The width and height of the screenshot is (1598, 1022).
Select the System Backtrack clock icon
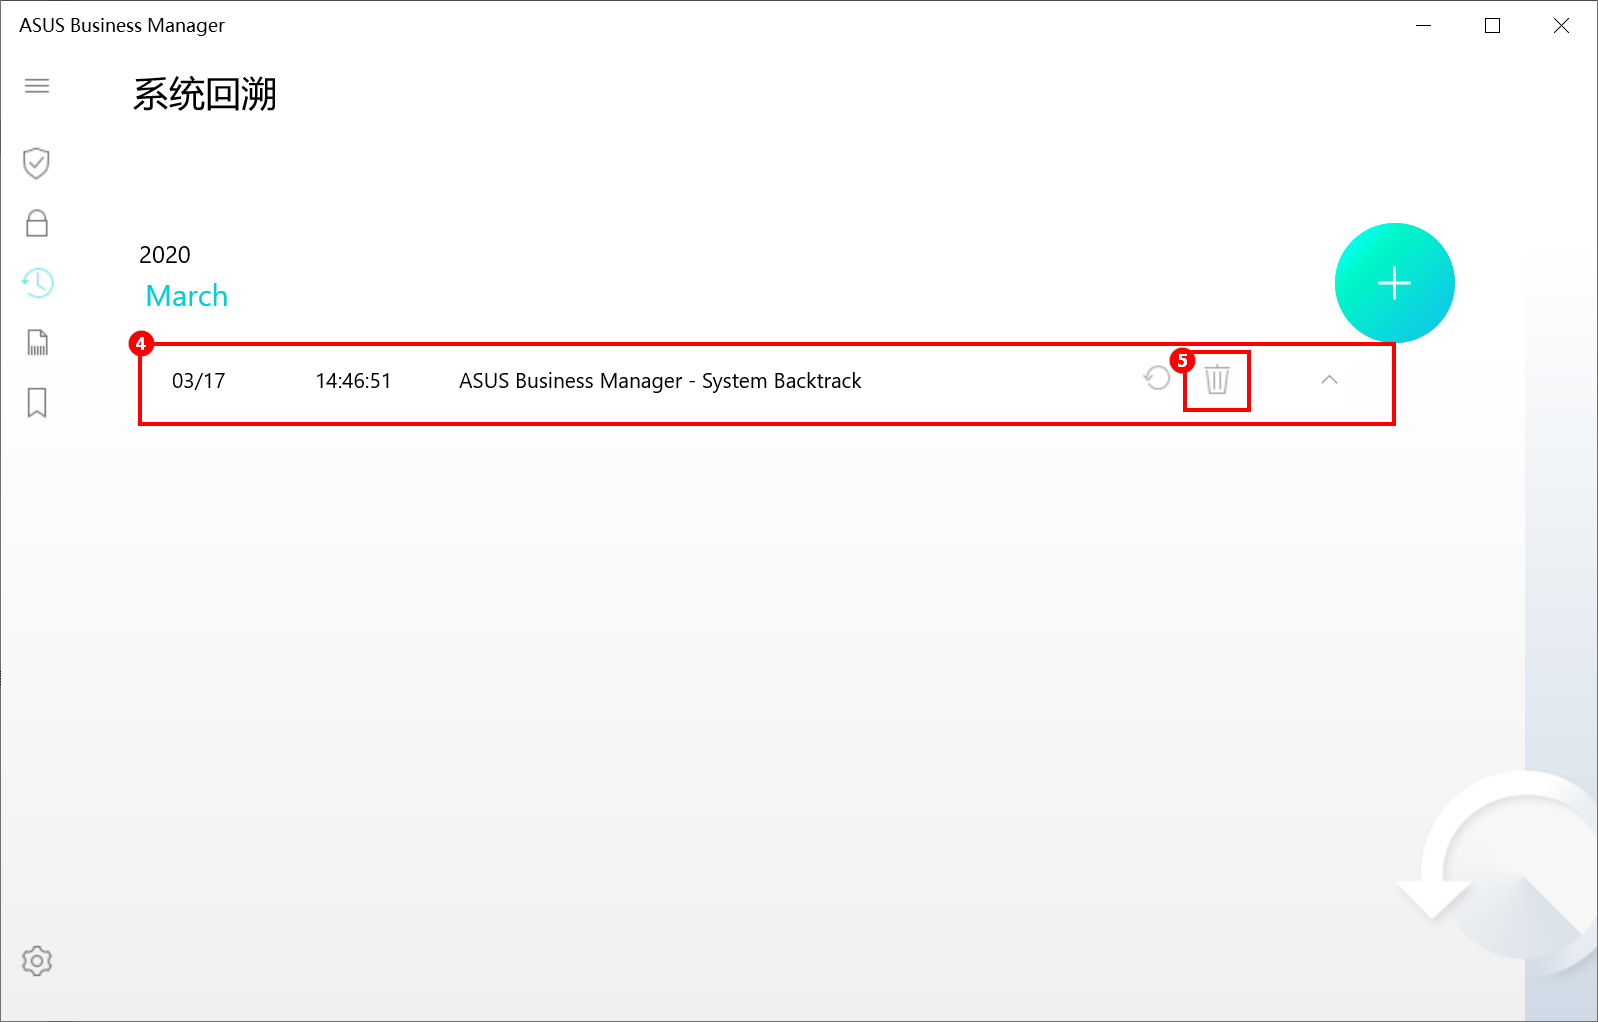pos(38,283)
